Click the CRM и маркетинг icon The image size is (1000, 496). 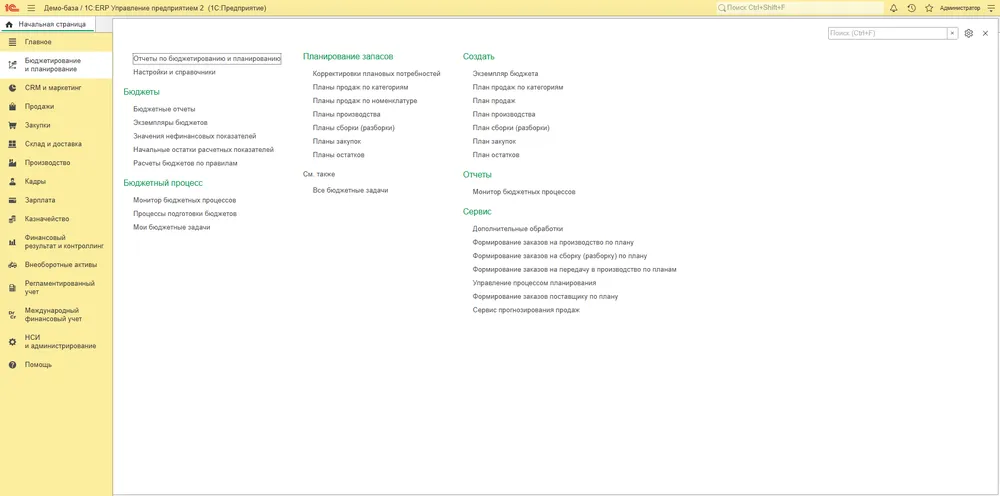tap(12, 88)
